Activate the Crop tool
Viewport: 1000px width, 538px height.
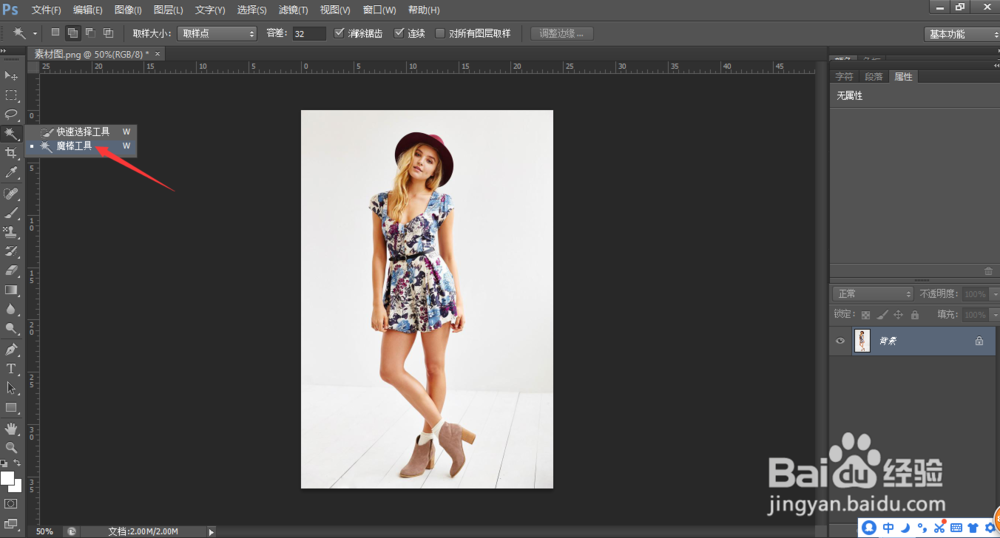(x=11, y=153)
